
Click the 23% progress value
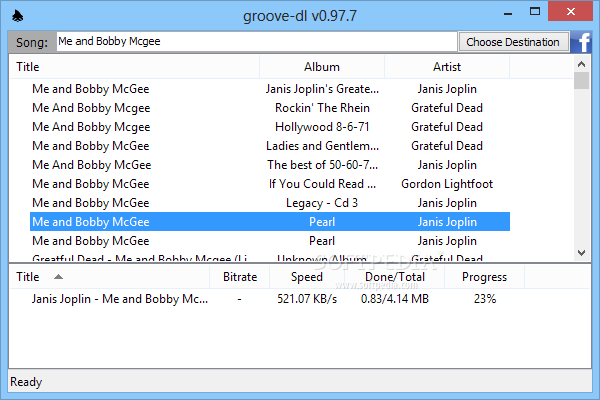[485, 299]
